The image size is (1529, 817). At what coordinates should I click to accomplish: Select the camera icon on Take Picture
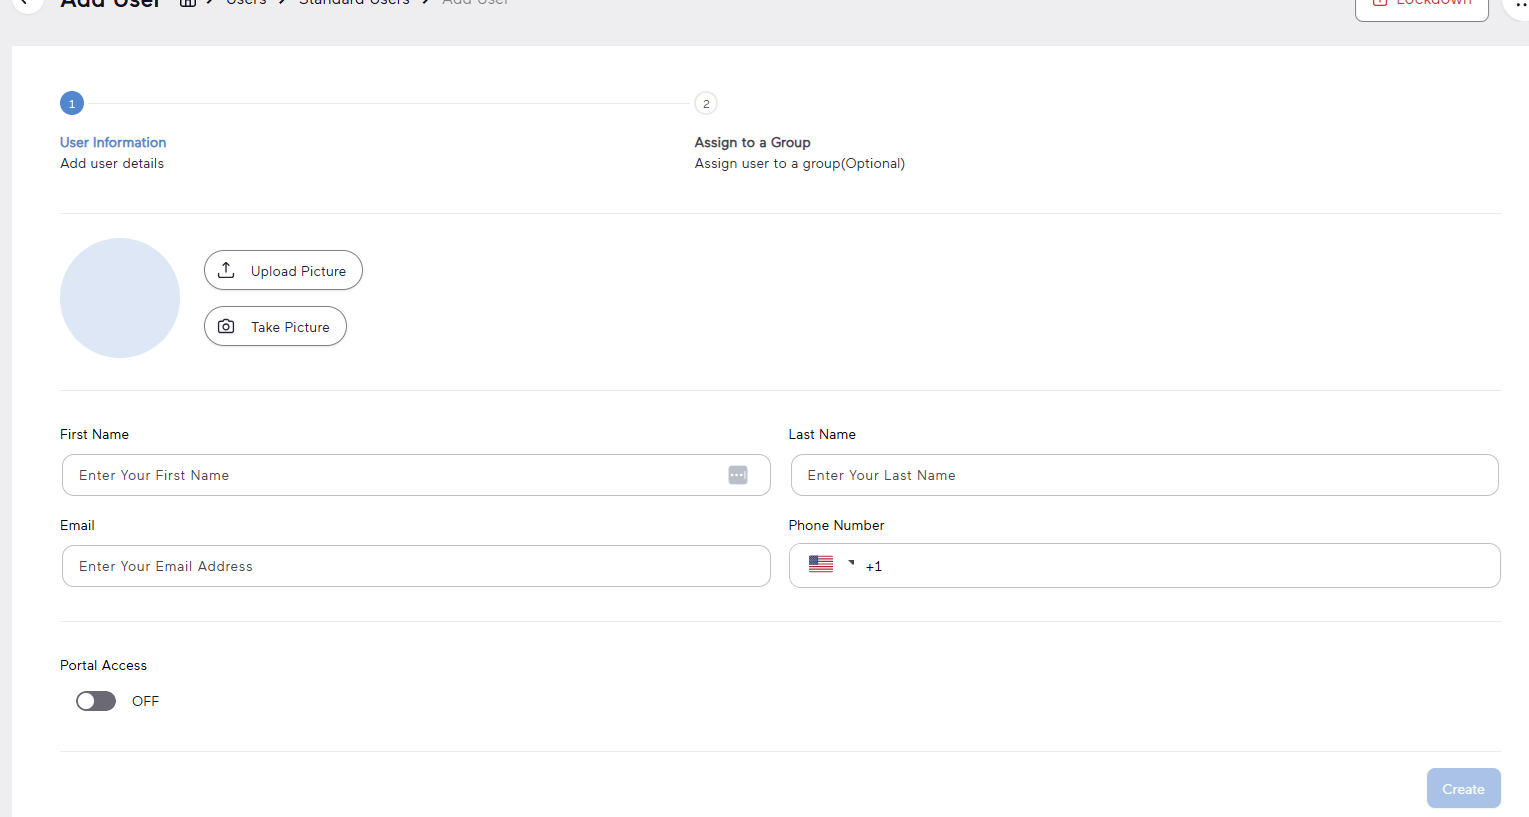226,326
